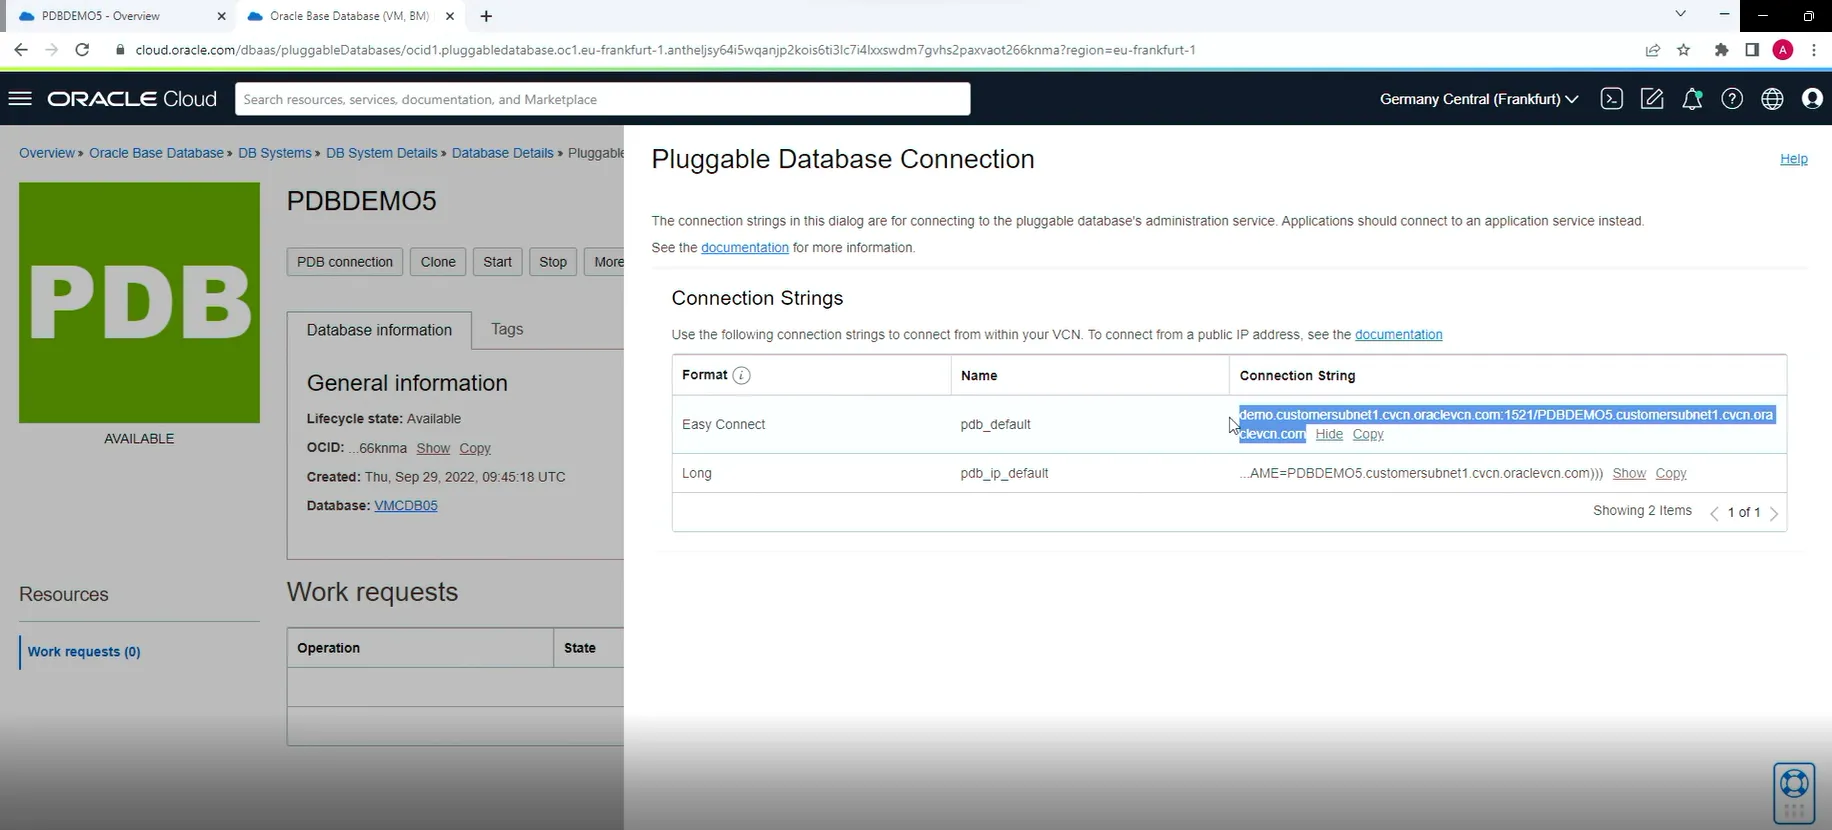This screenshot has height=830, width=1832.
Task: Open the user profile avatar icon
Action: [1812, 99]
